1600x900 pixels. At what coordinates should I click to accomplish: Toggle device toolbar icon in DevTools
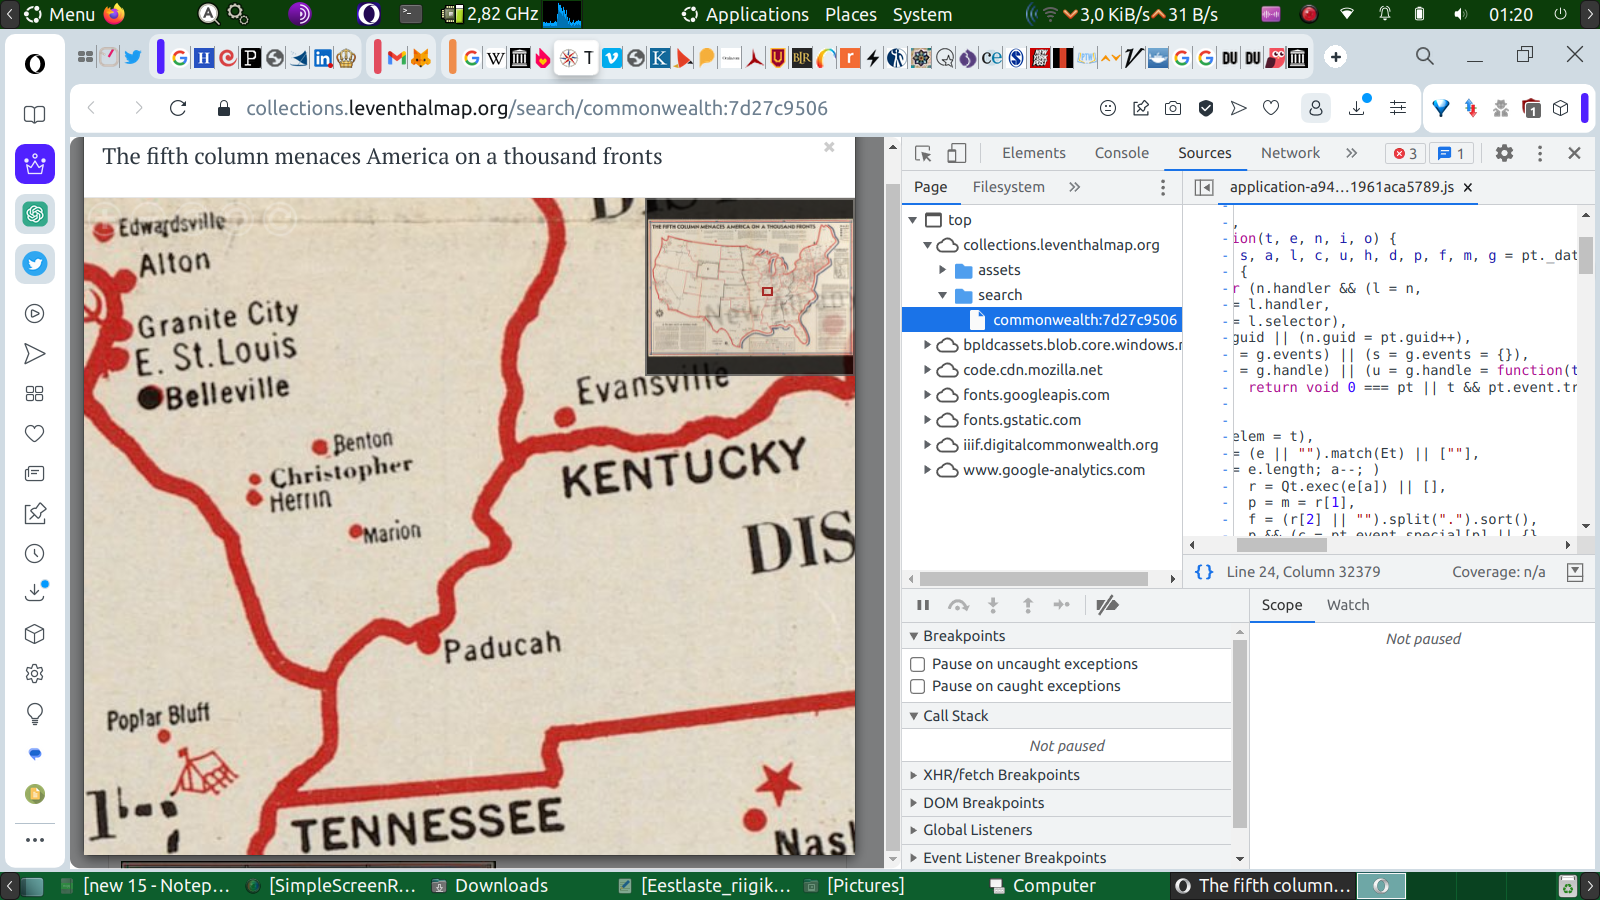pos(957,153)
